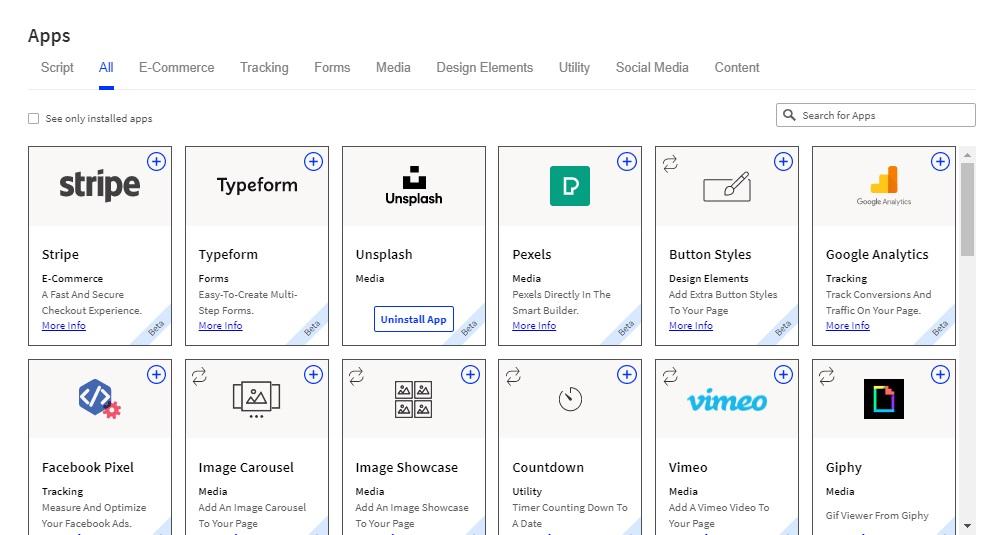The width and height of the screenshot is (995, 535).
Task: Switch to the E-Commerce tab
Action: point(176,68)
